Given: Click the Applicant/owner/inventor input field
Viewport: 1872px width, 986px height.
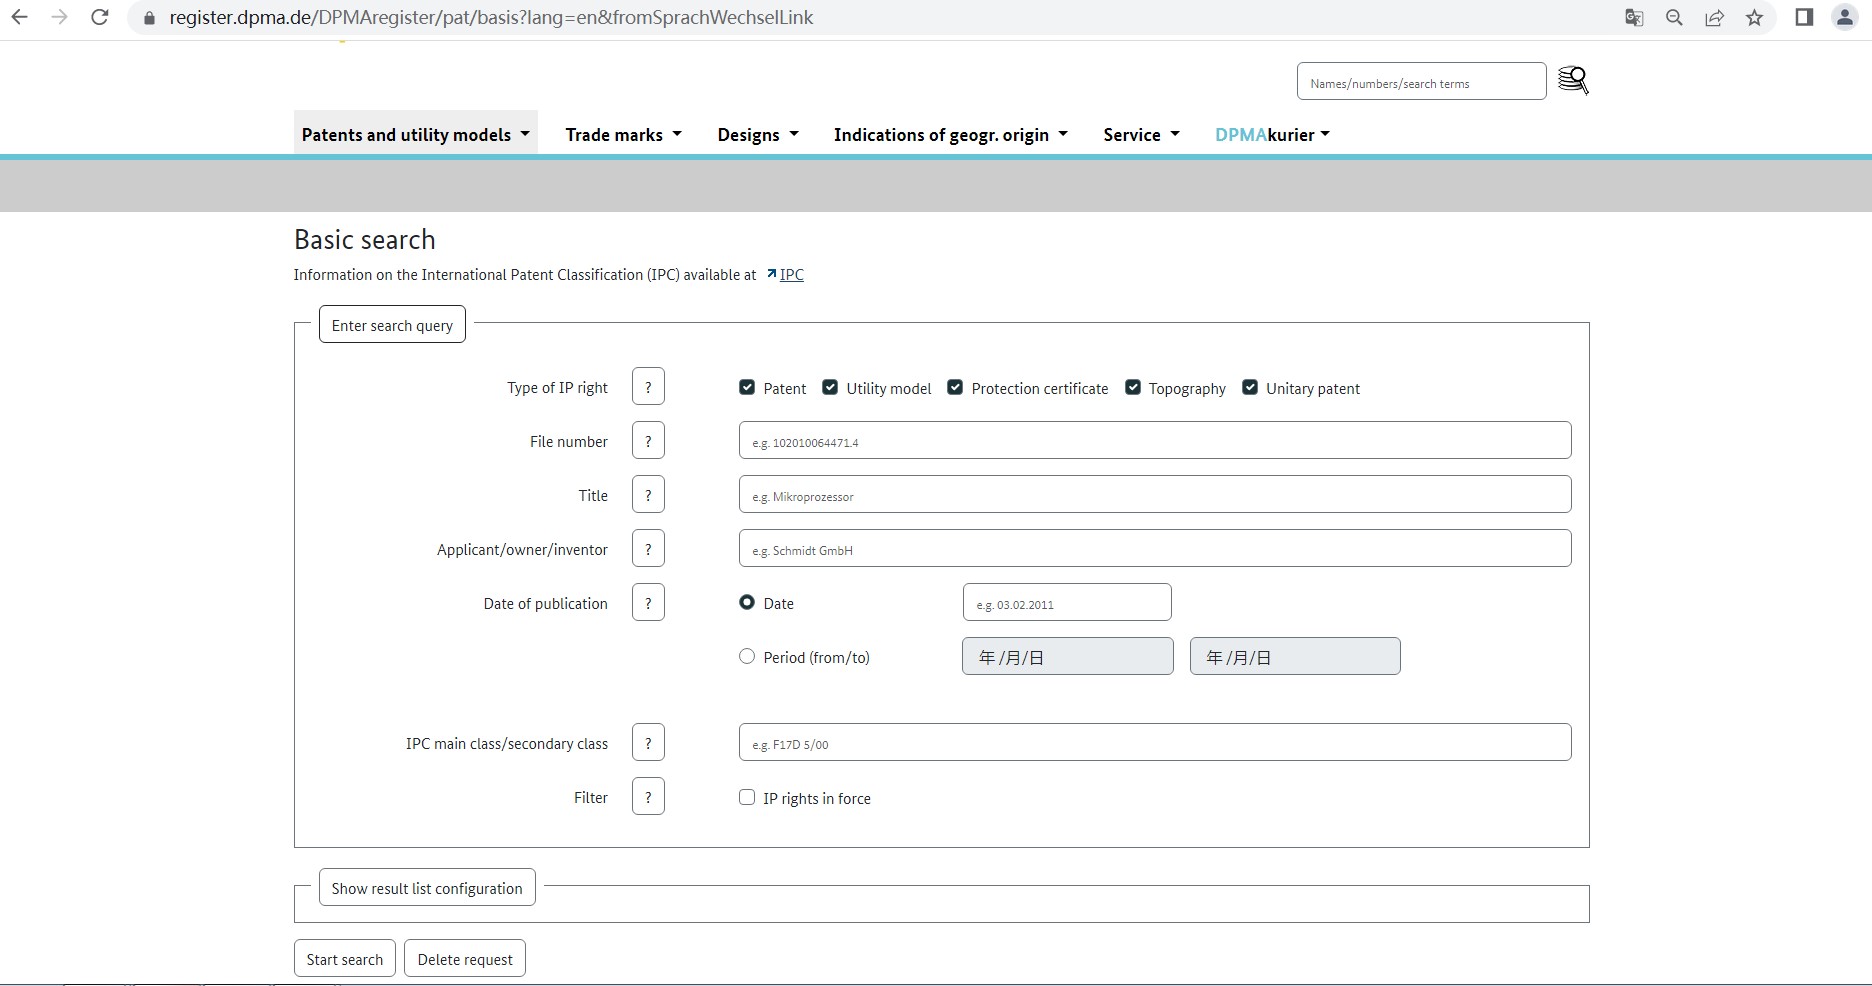Looking at the screenshot, I should pyautogui.click(x=1155, y=548).
